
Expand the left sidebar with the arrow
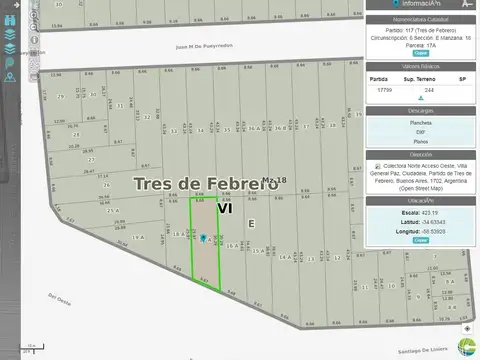16,5
